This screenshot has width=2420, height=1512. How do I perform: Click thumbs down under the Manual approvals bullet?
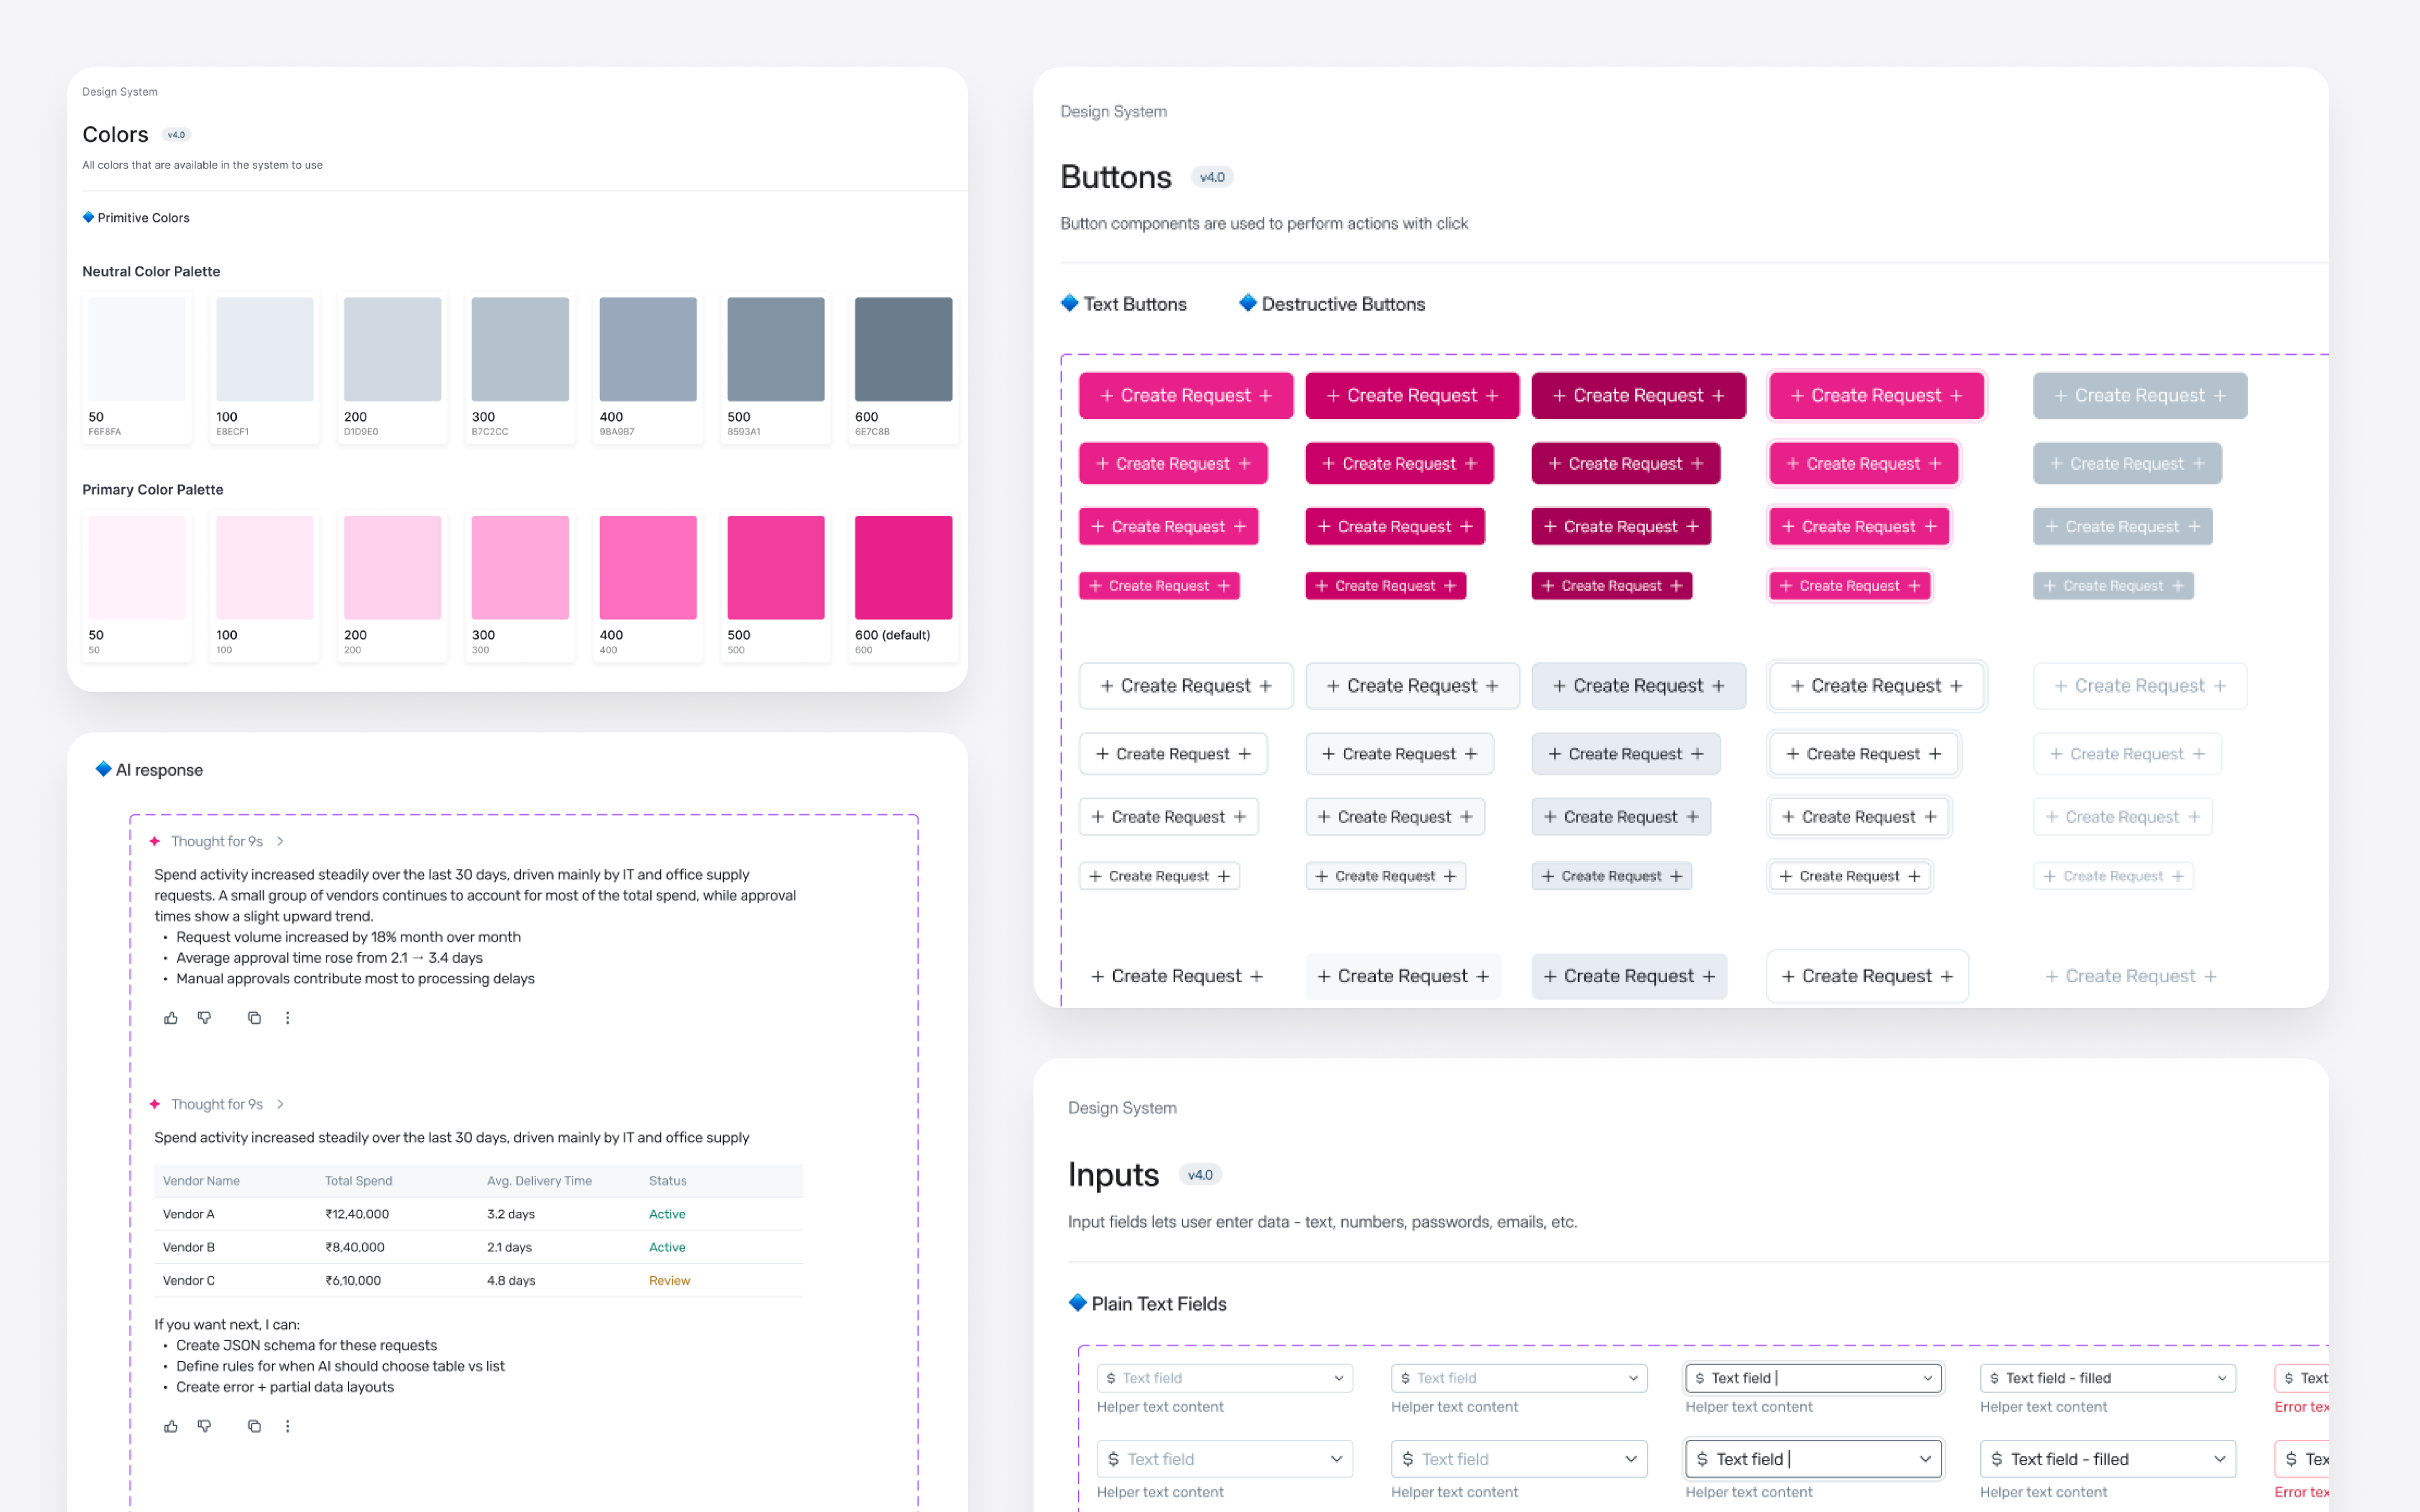tap(204, 1018)
